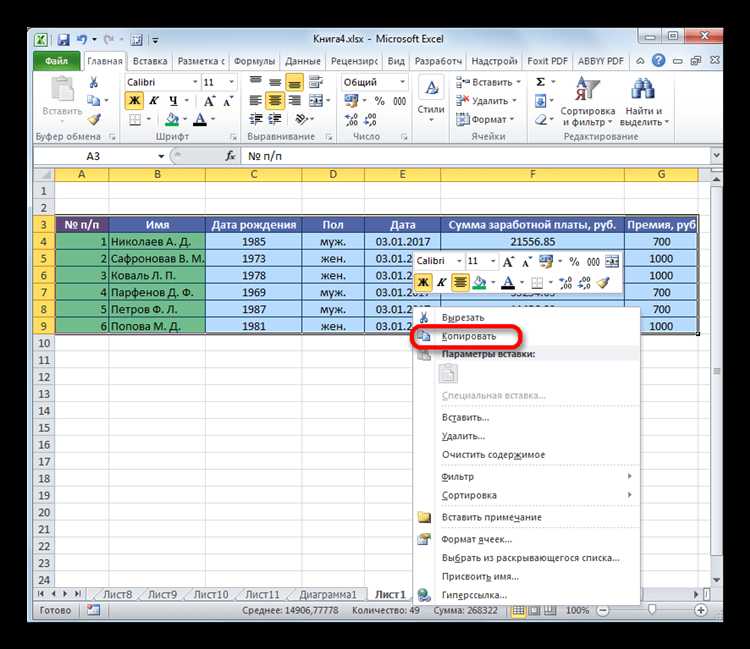Align text left in ribbon
Viewport: 750px width, 649px height.
pyautogui.click(x=256, y=100)
